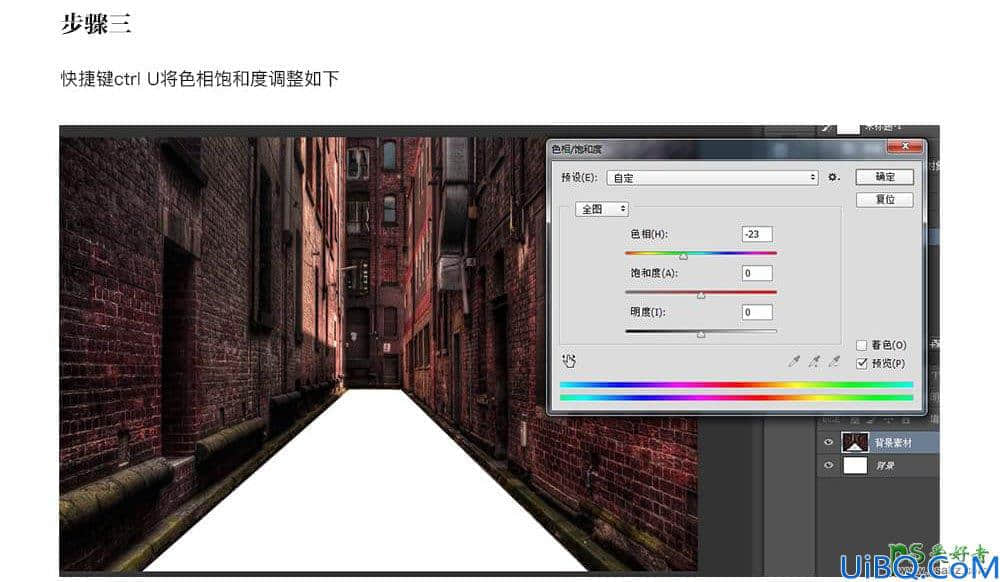This screenshot has height=582, width=1000.
Task: Click the 背景素材 layer name
Action: coord(893,442)
